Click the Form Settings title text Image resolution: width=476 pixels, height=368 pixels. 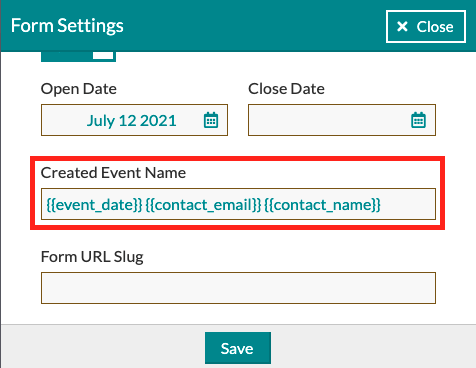67,26
